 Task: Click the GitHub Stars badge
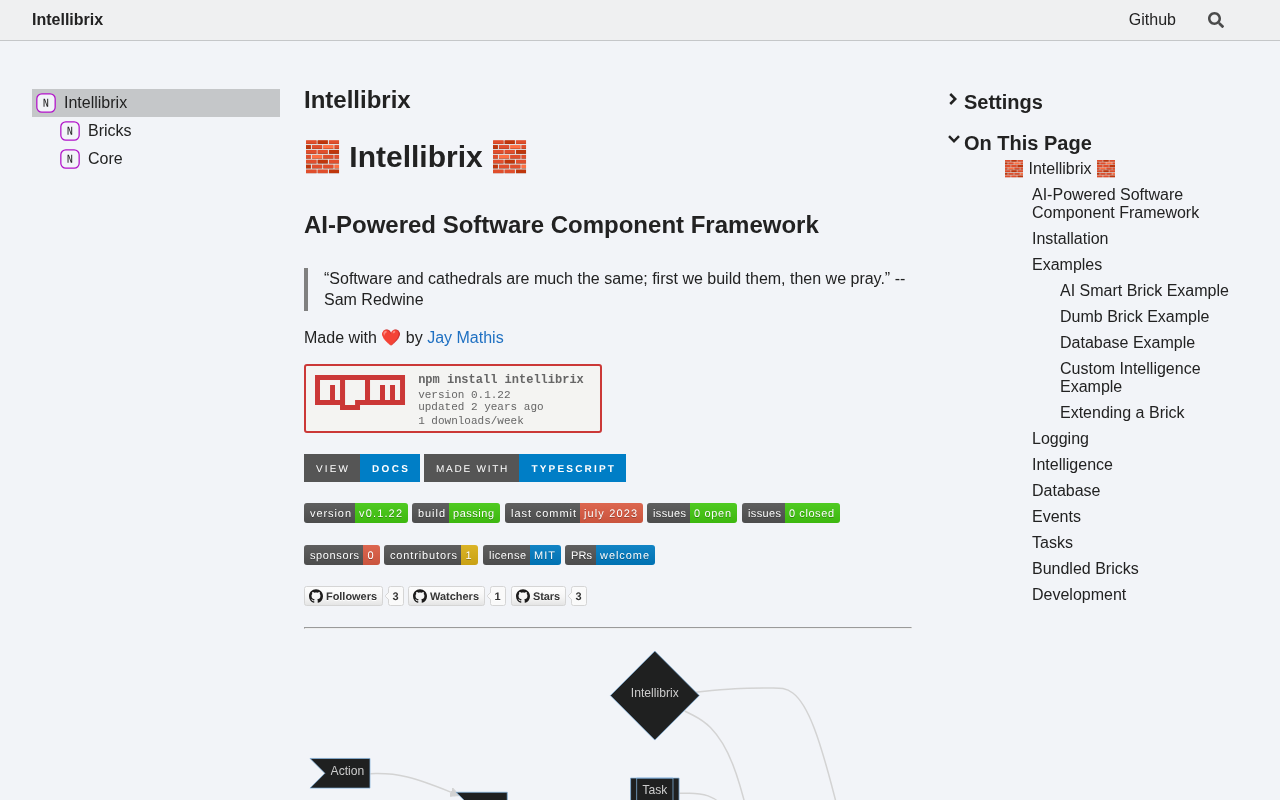[549, 596]
